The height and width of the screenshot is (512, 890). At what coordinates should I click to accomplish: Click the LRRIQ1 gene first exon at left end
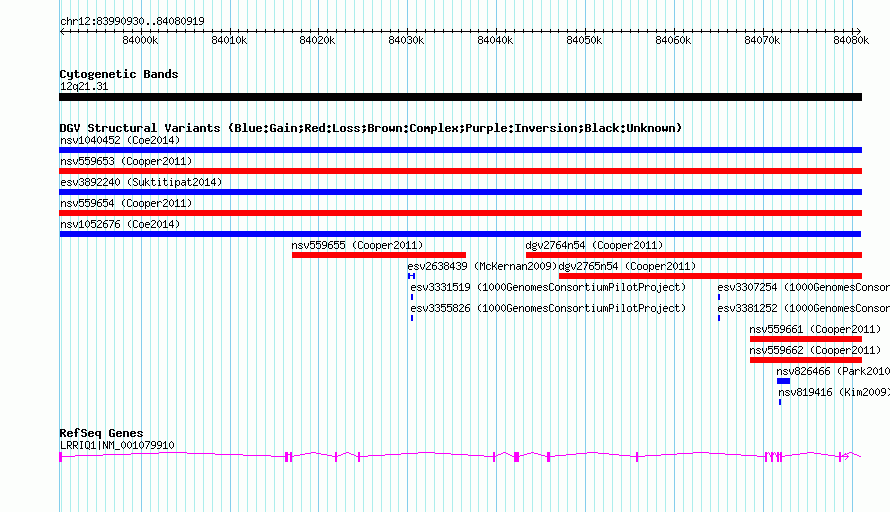pyautogui.click(x=61, y=457)
